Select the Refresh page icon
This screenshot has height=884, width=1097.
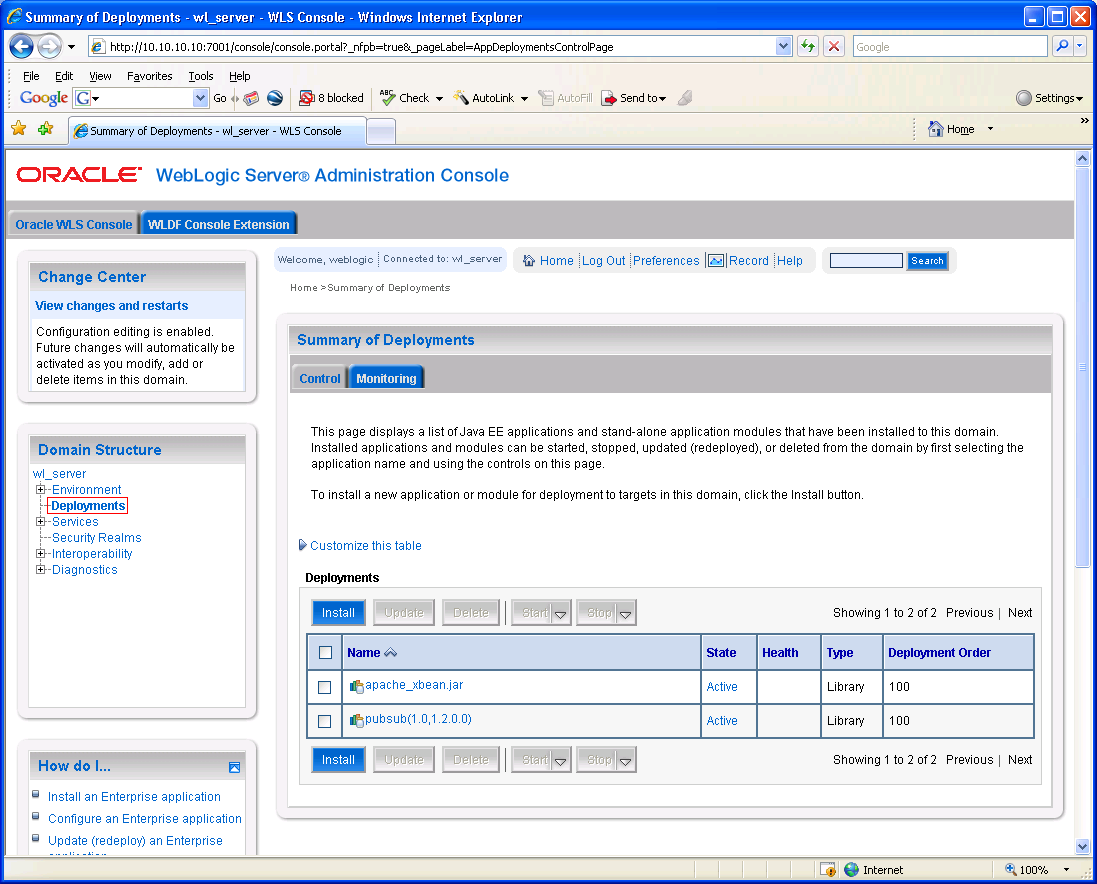click(x=808, y=46)
